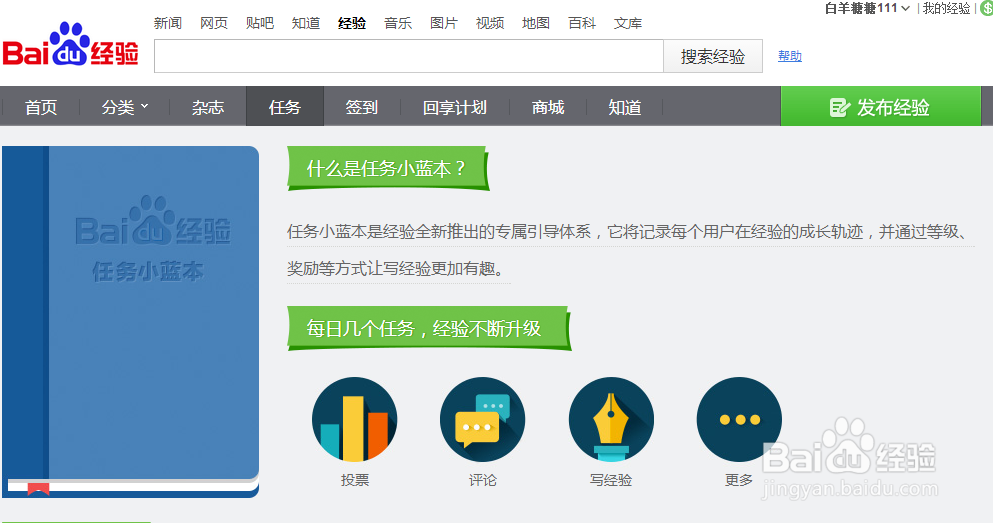Open the 图片 top link
Viewport: 993px width, 523px height.
point(444,23)
